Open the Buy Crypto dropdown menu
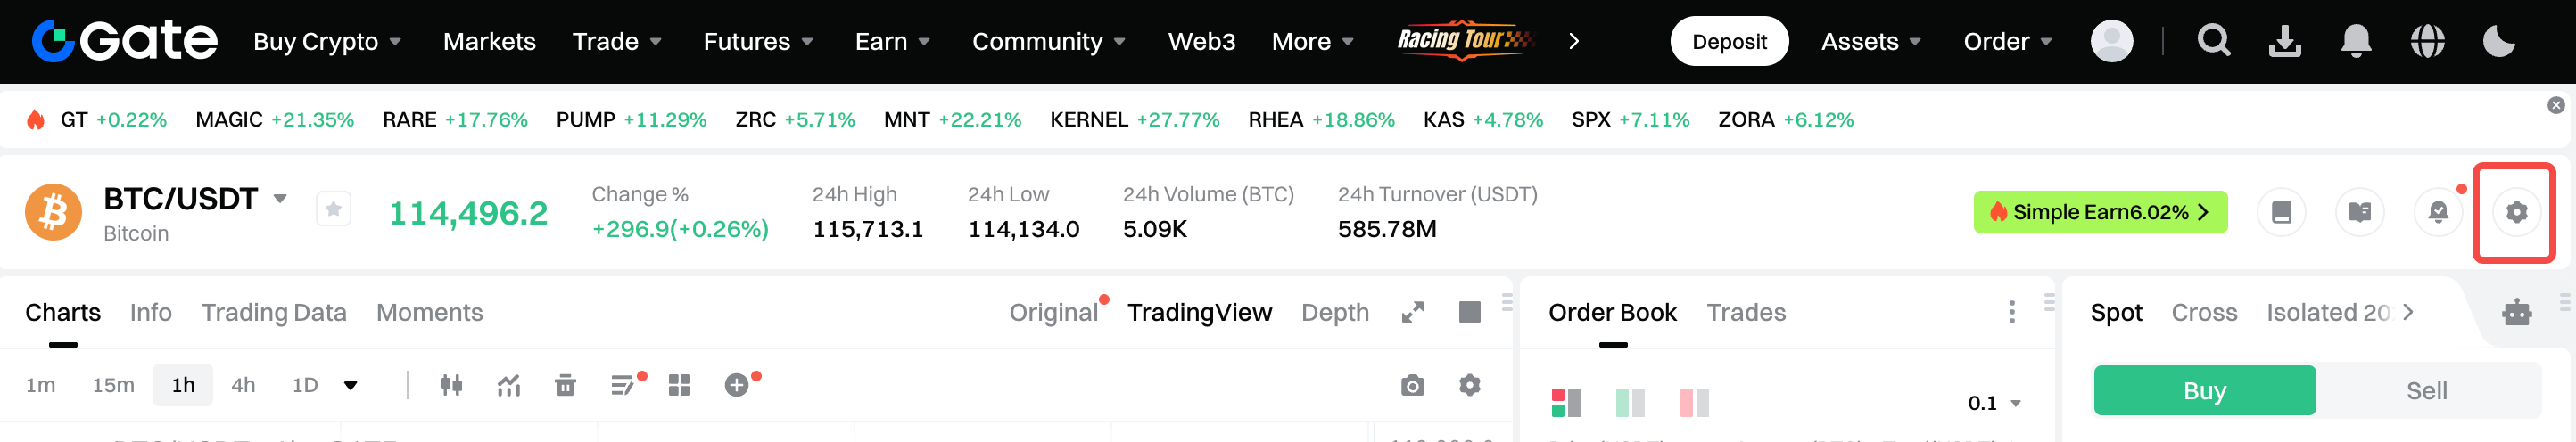 coord(327,42)
